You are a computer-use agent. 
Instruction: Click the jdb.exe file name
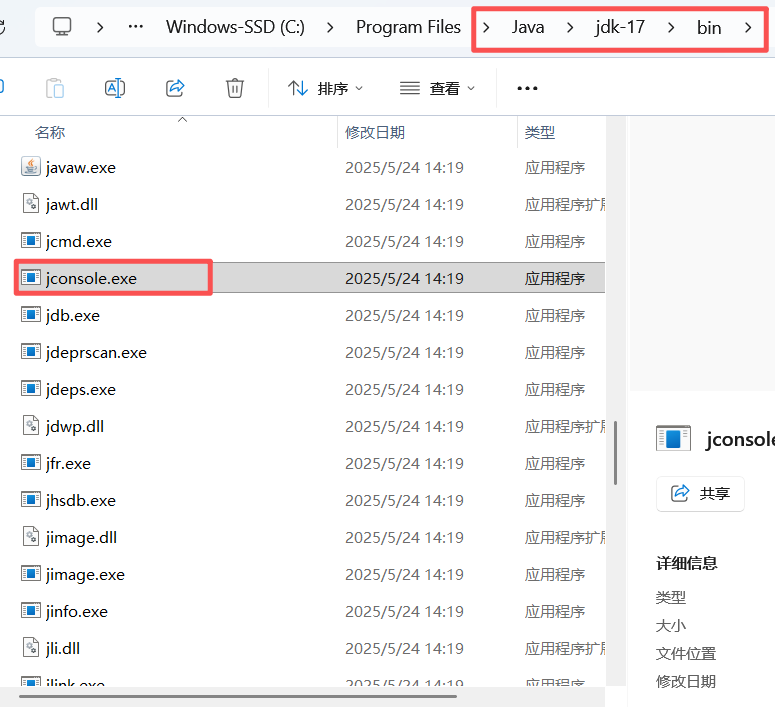[73, 316]
